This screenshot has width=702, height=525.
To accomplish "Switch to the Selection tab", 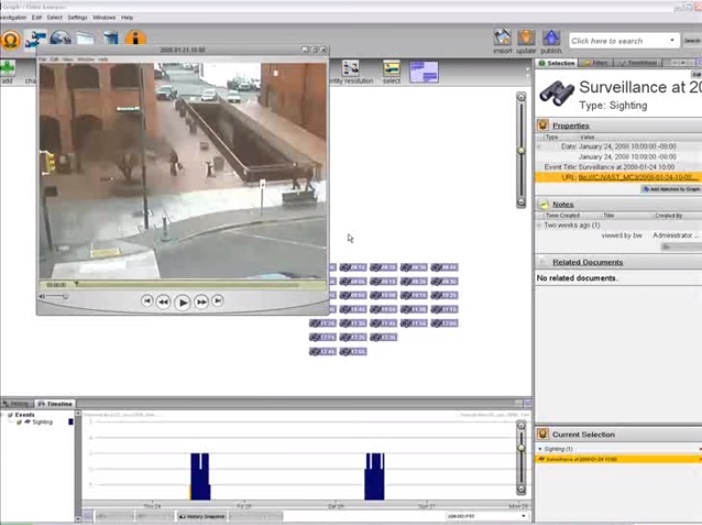I will point(556,63).
